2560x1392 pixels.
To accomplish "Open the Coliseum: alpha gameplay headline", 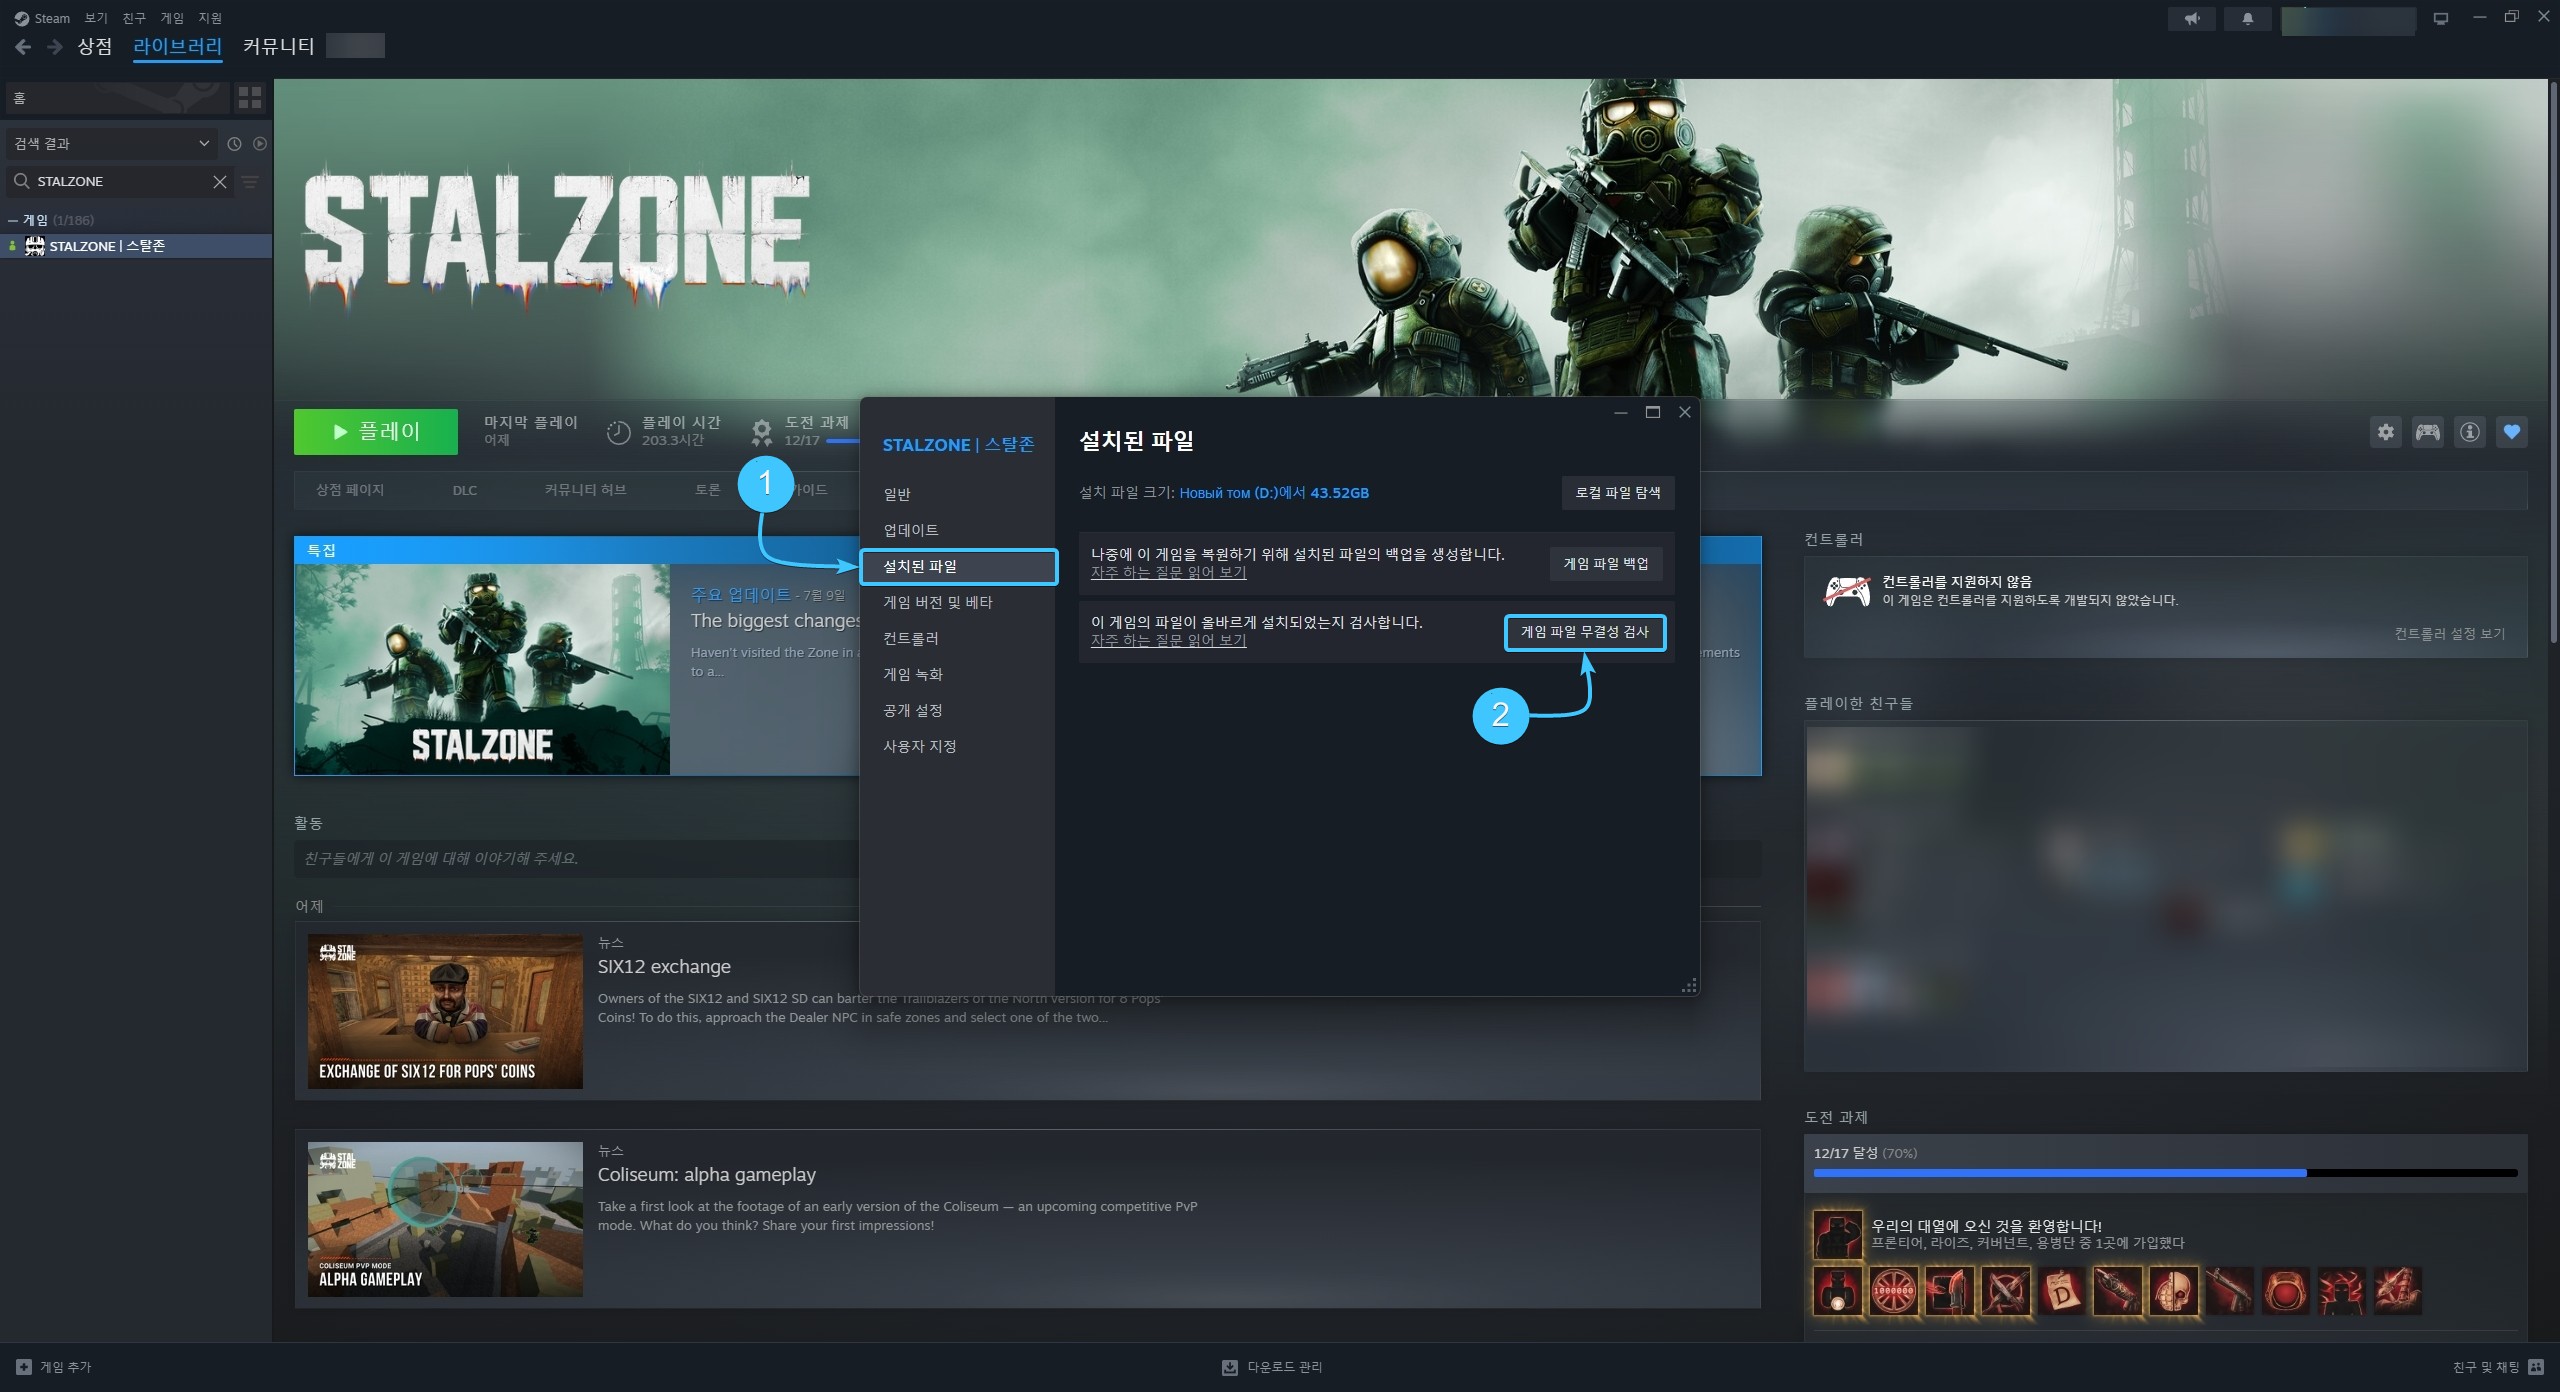I will tap(707, 1175).
